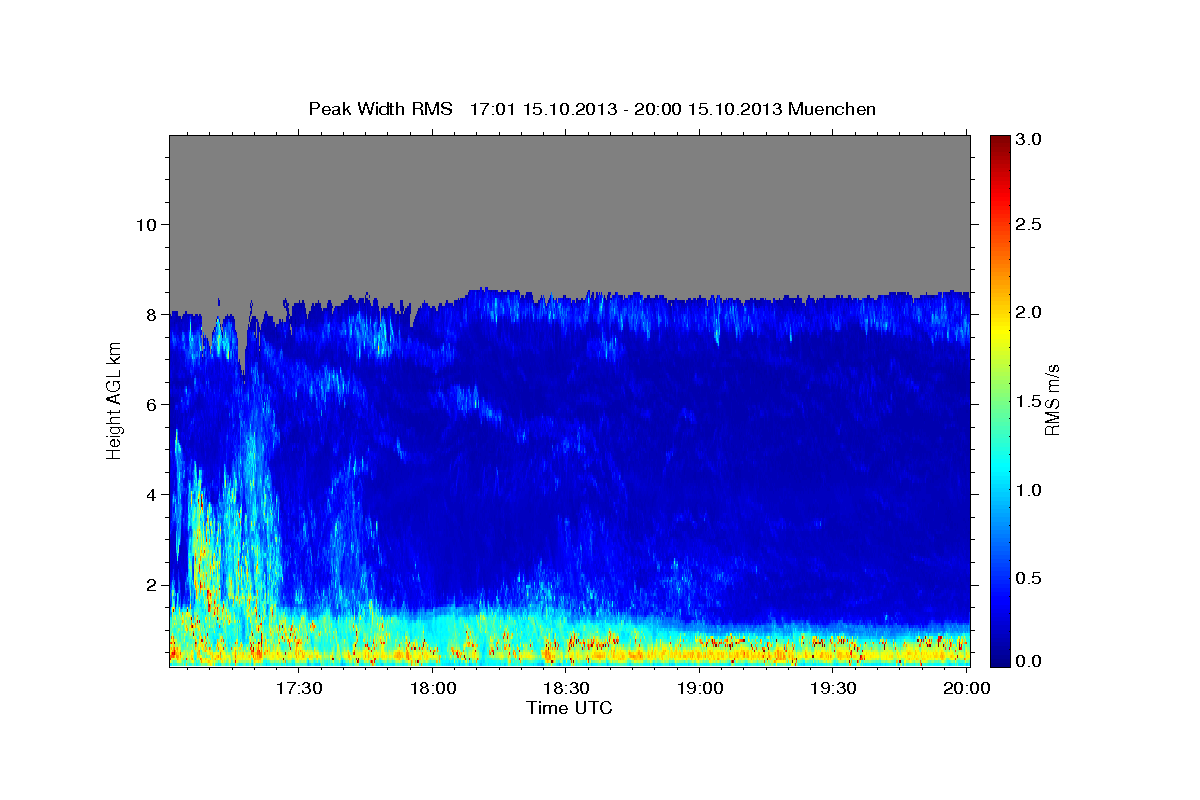The width and height of the screenshot is (1200, 800).
Task: Click the dark red top of the colorbar
Action: pos(999,145)
